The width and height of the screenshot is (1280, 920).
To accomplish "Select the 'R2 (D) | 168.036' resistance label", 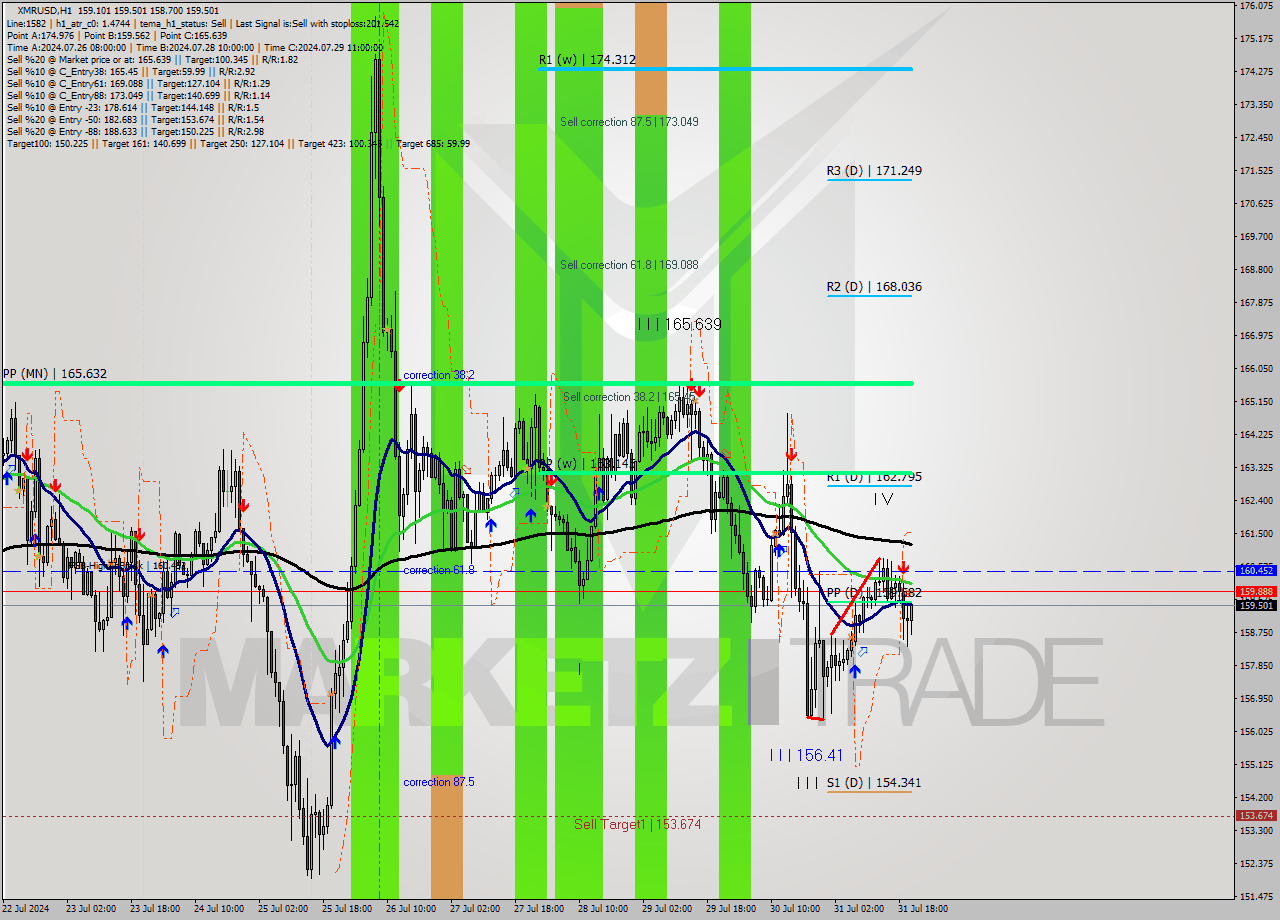I will pyautogui.click(x=874, y=287).
